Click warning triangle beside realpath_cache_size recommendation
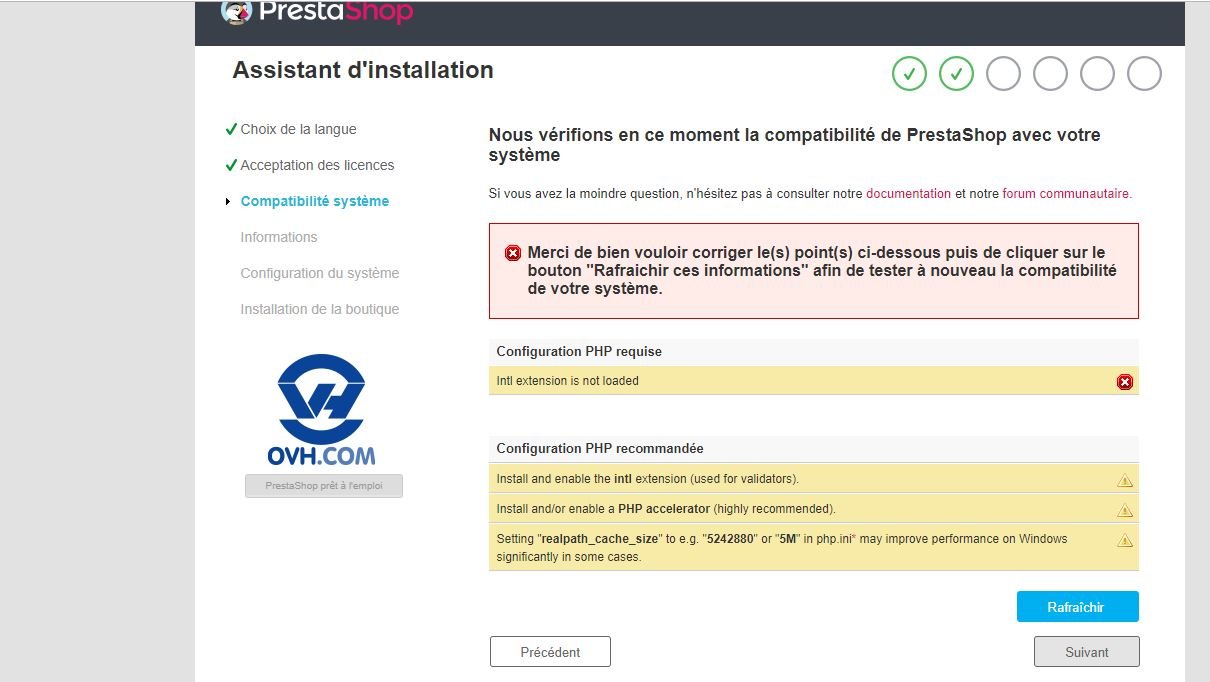Screen dimensions: 1210x682 pyautogui.click(x=1125, y=540)
